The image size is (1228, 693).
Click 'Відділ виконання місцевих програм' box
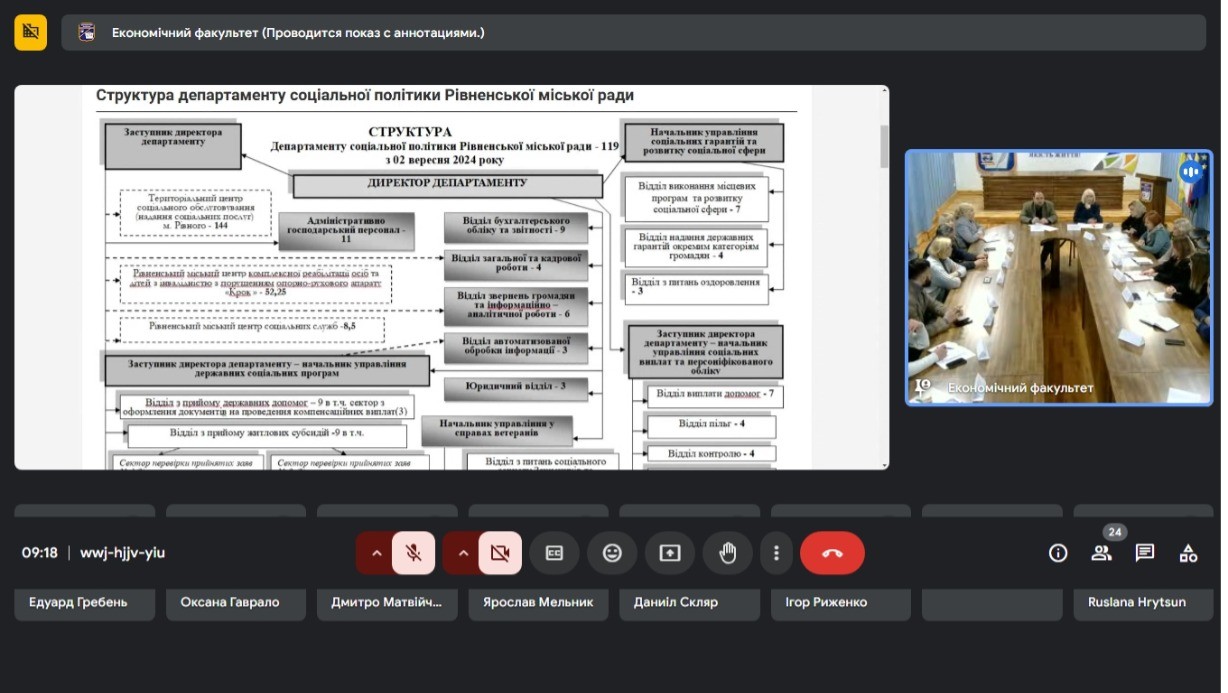[695, 199]
